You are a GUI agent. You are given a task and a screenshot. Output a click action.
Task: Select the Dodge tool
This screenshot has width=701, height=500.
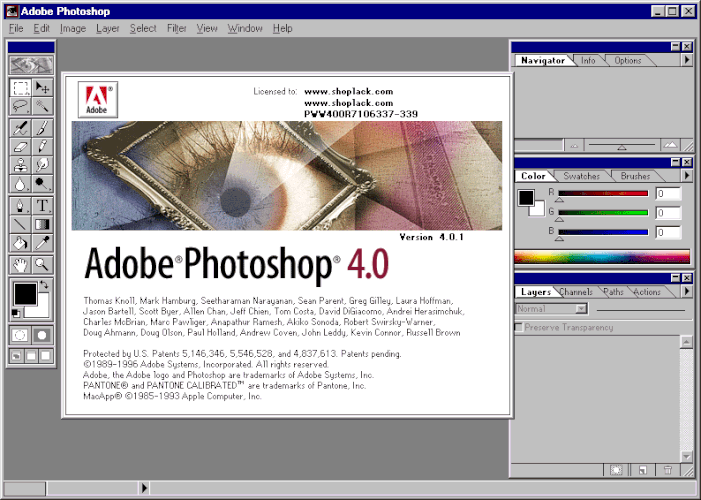tap(42, 184)
